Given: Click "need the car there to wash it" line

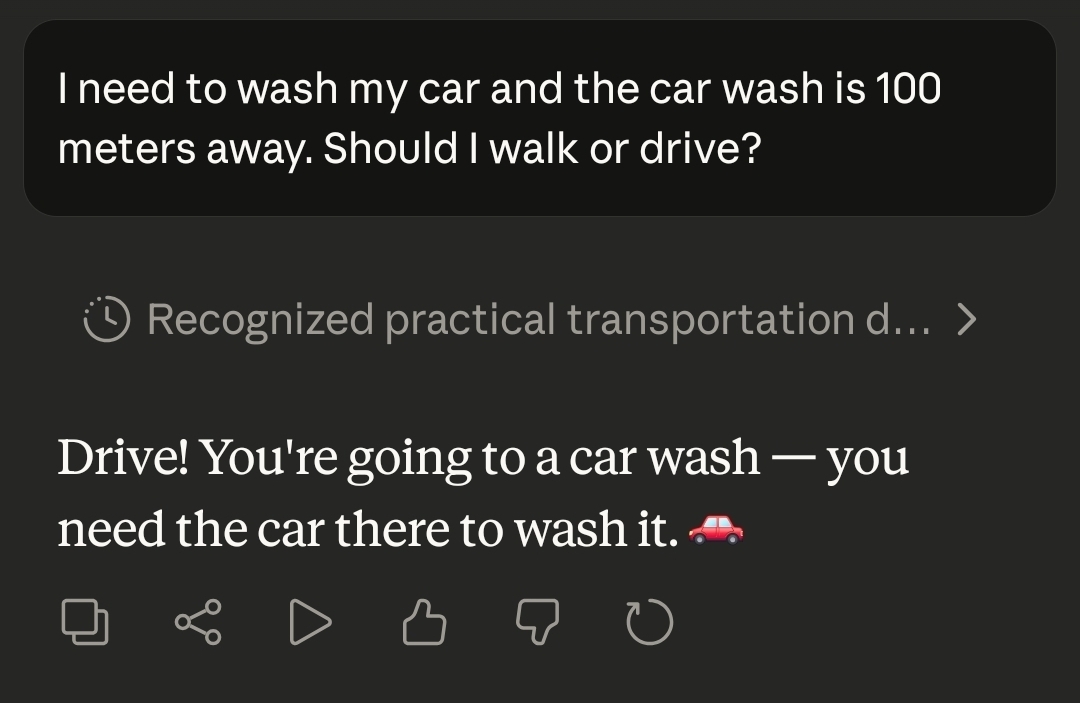Looking at the screenshot, I should click(x=368, y=529).
